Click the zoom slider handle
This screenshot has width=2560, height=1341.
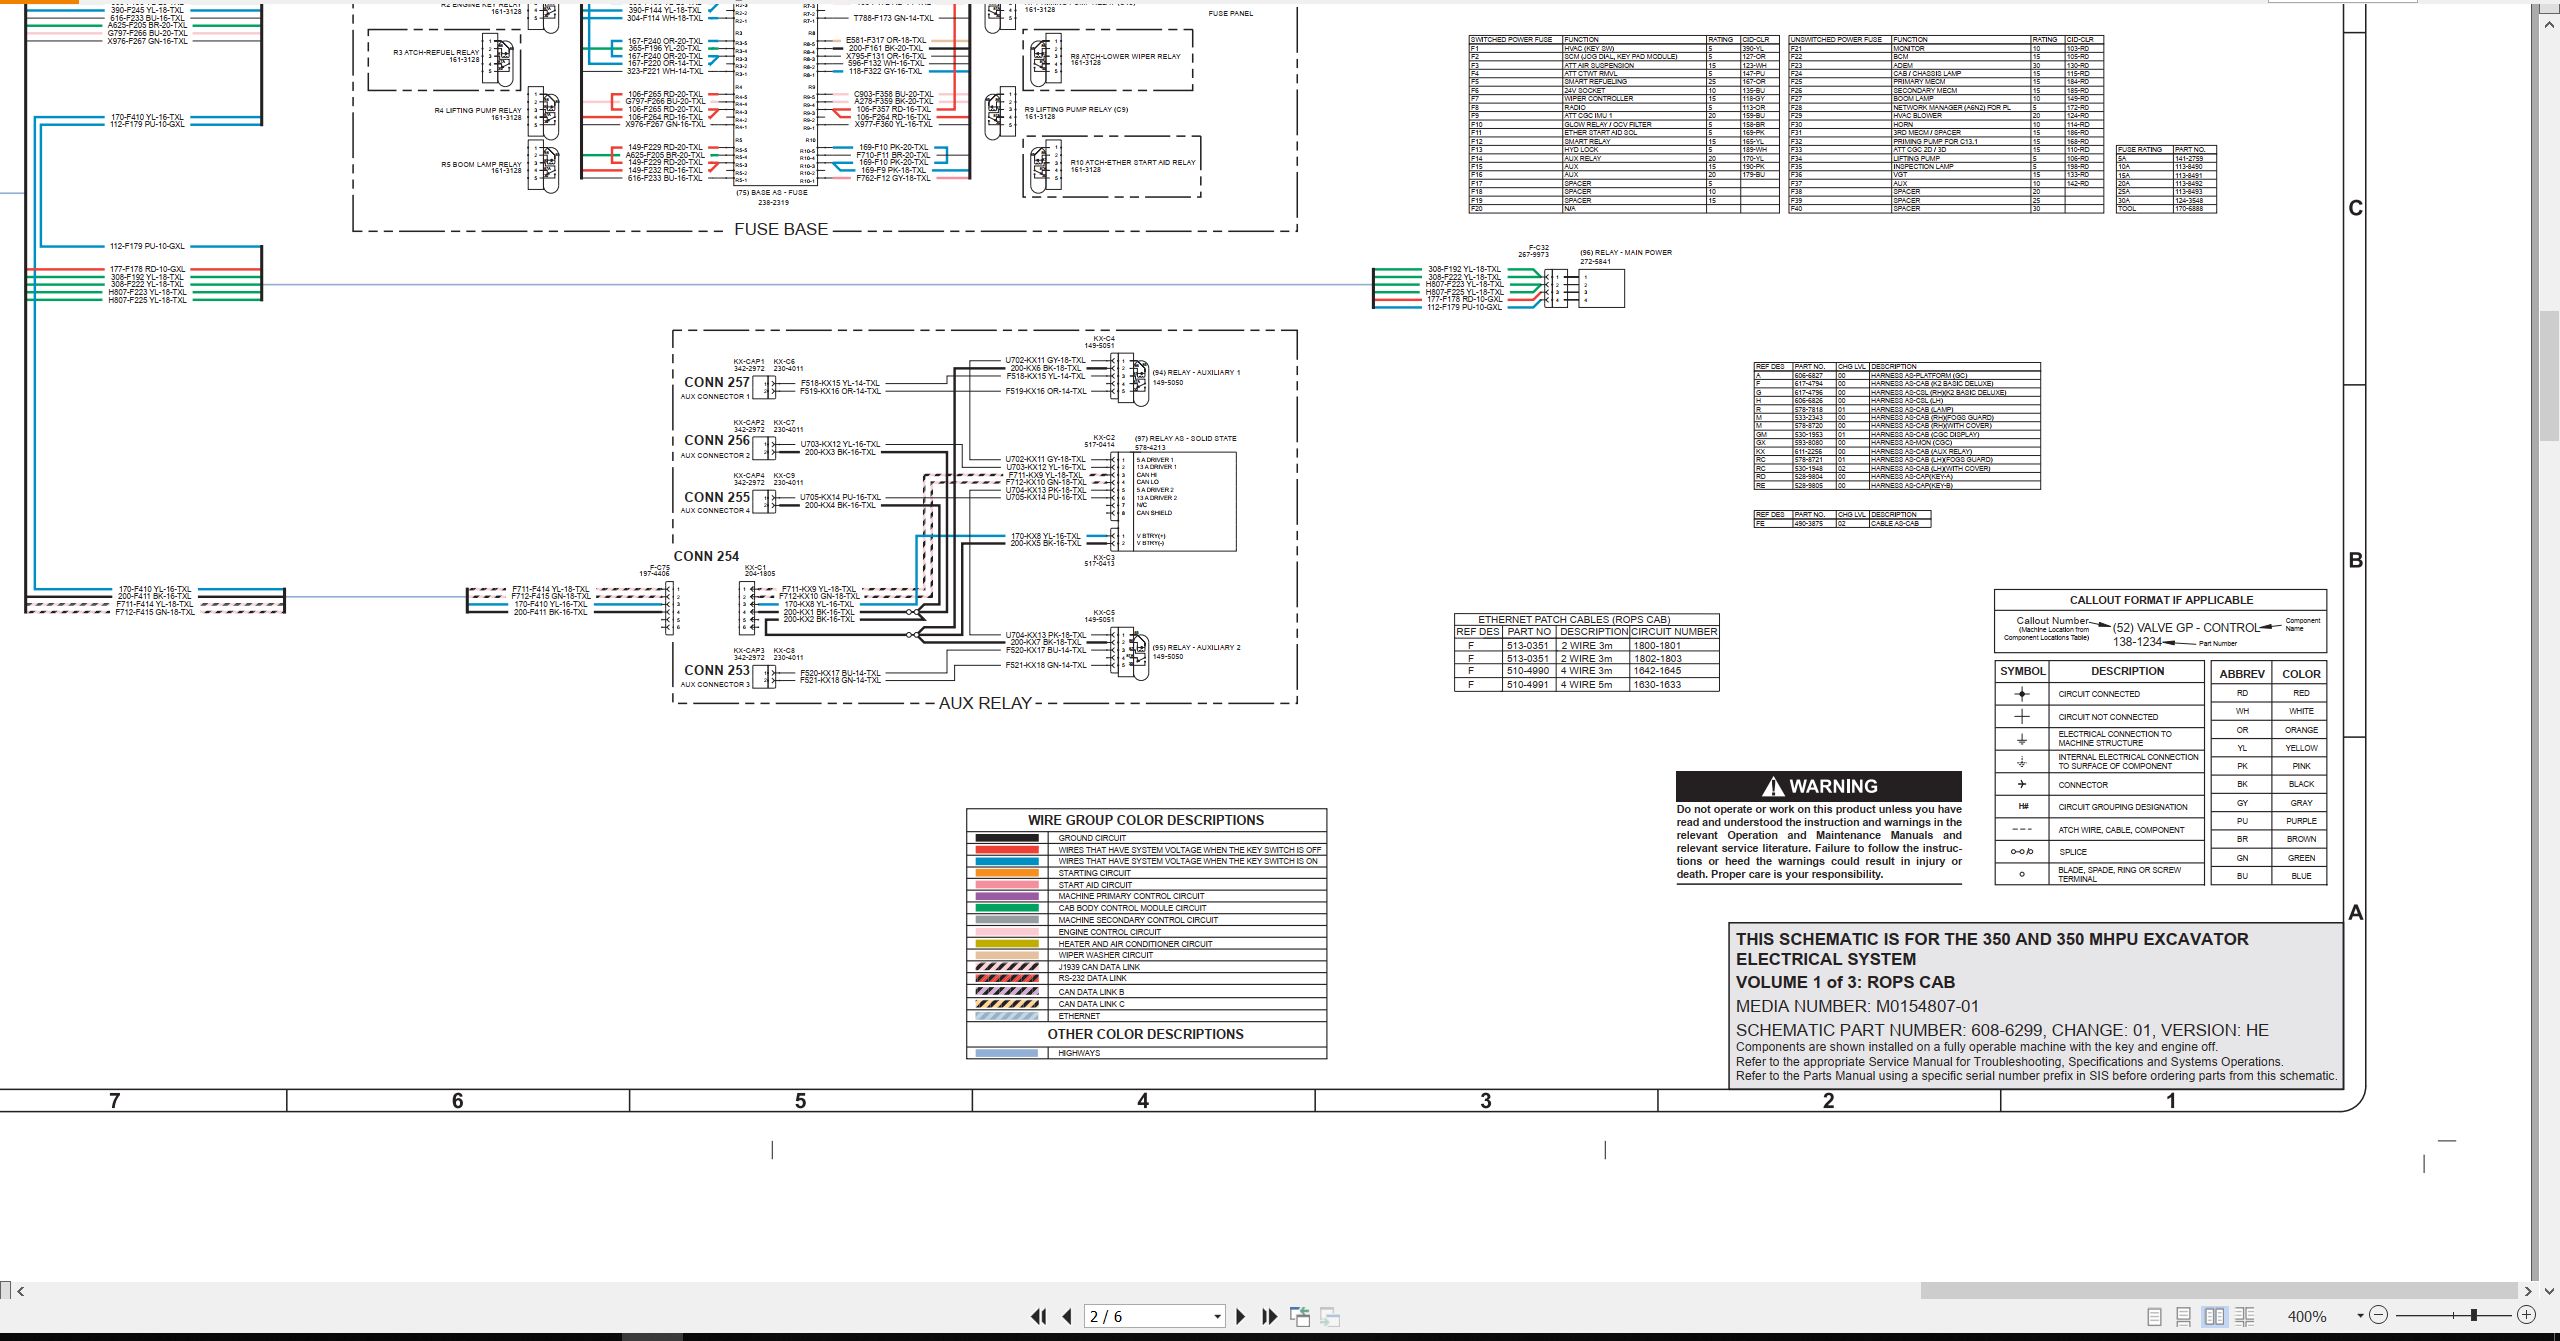pyautogui.click(x=2474, y=1316)
